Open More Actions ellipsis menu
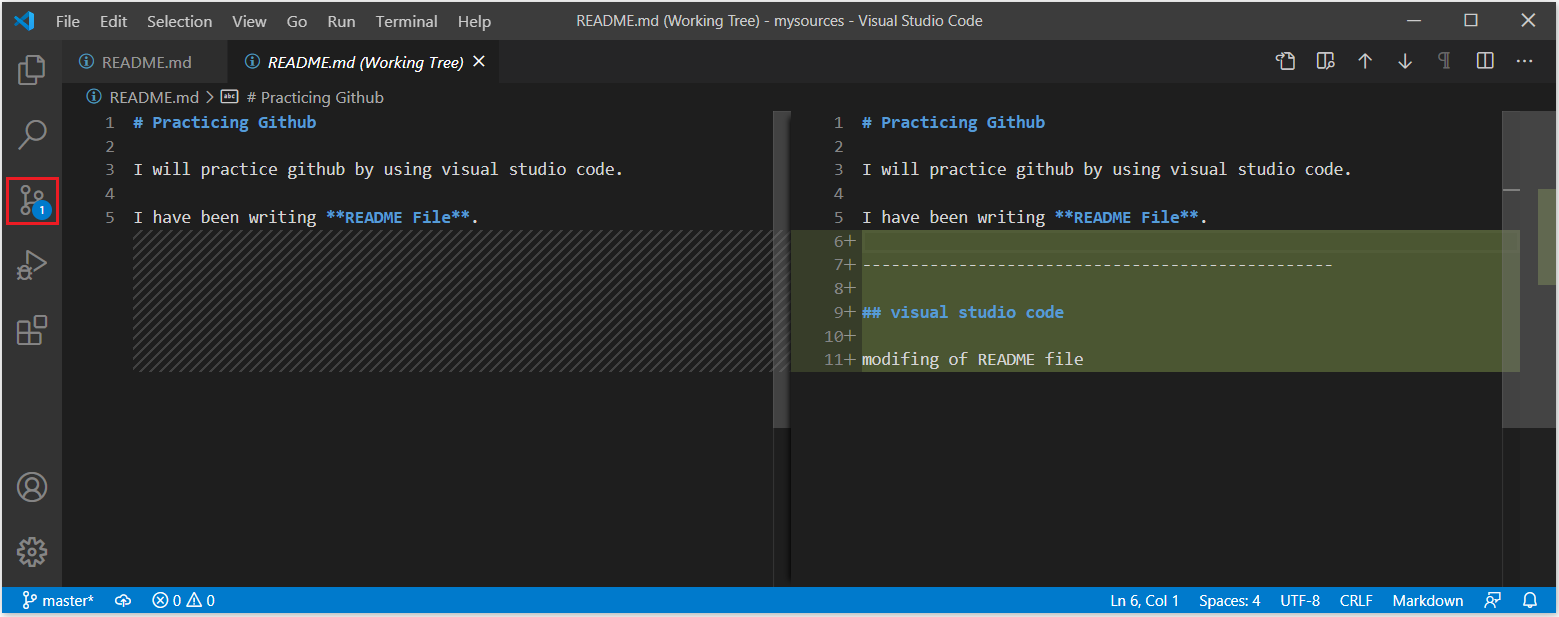The width and height of the screenshot is (1559, 617). click(1524, 62)
